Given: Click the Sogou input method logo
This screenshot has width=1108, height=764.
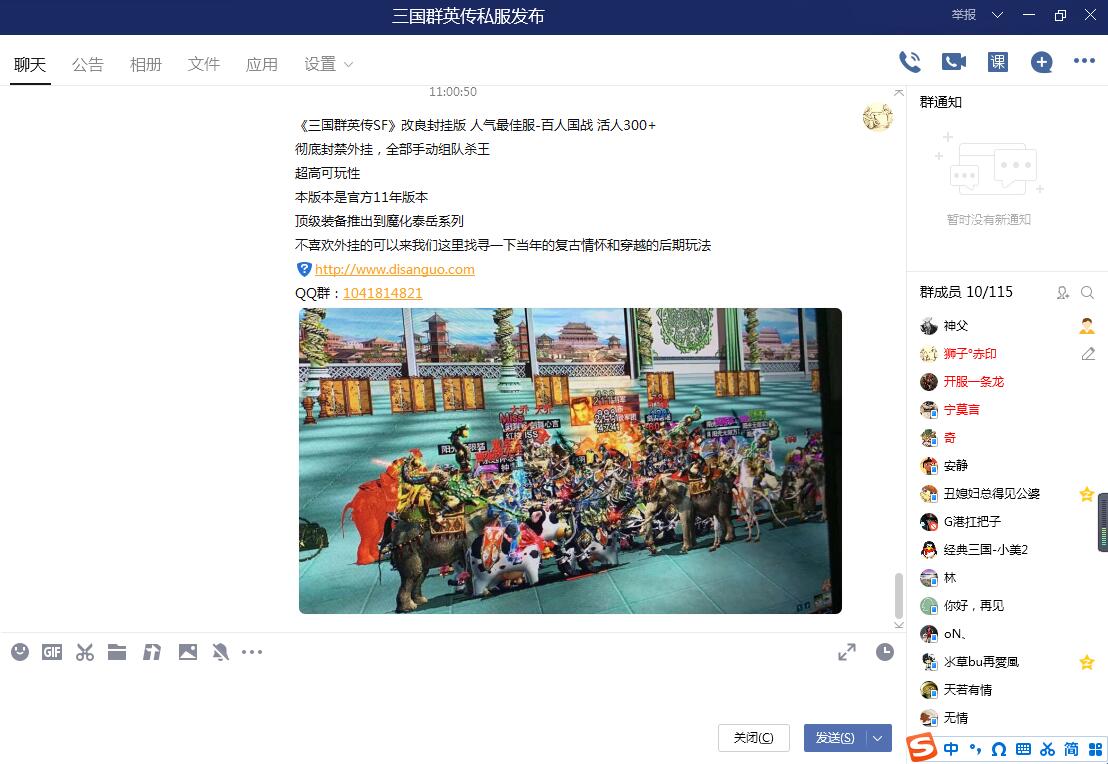Looking at the screenshot, I should (921, 748).
